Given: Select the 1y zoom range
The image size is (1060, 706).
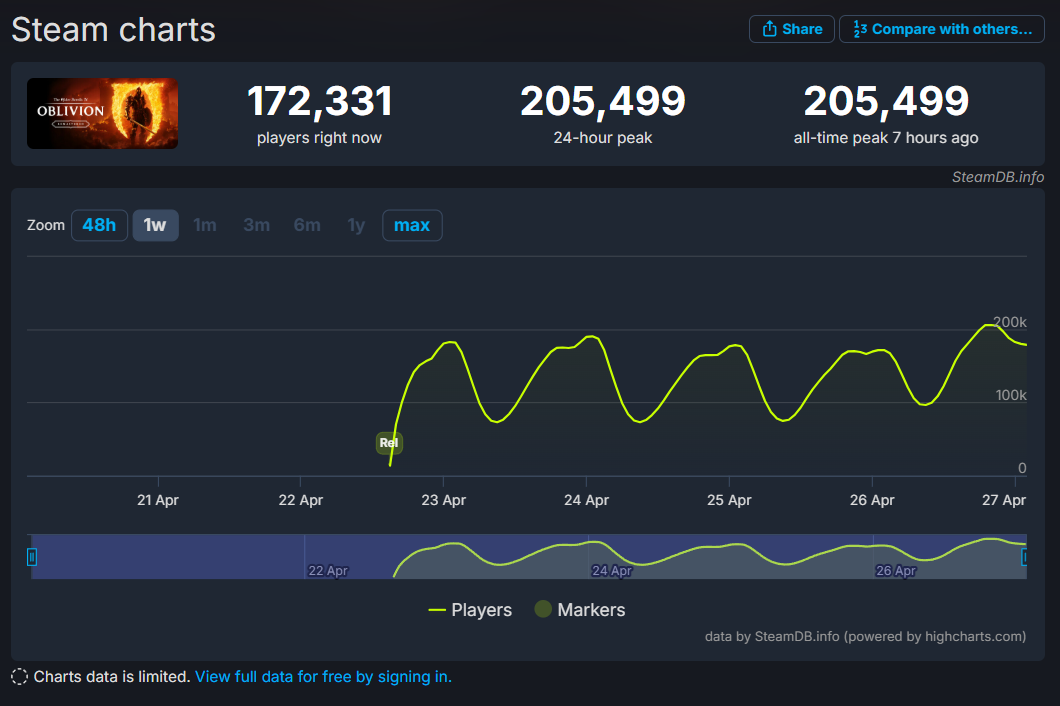Looking at the screenshot, I should (356, 225).
